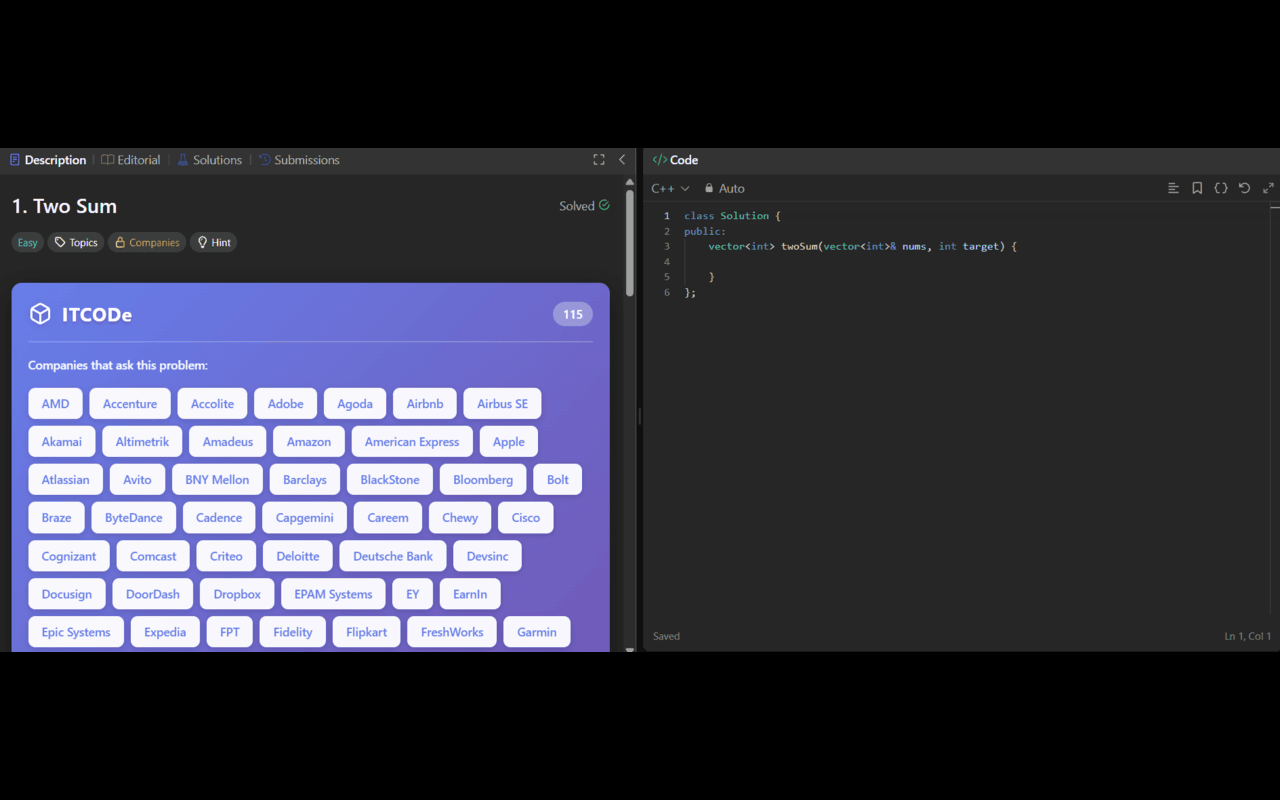Select the DoorDash company chip
1280x800 pixels.
(x=153, y=594)
